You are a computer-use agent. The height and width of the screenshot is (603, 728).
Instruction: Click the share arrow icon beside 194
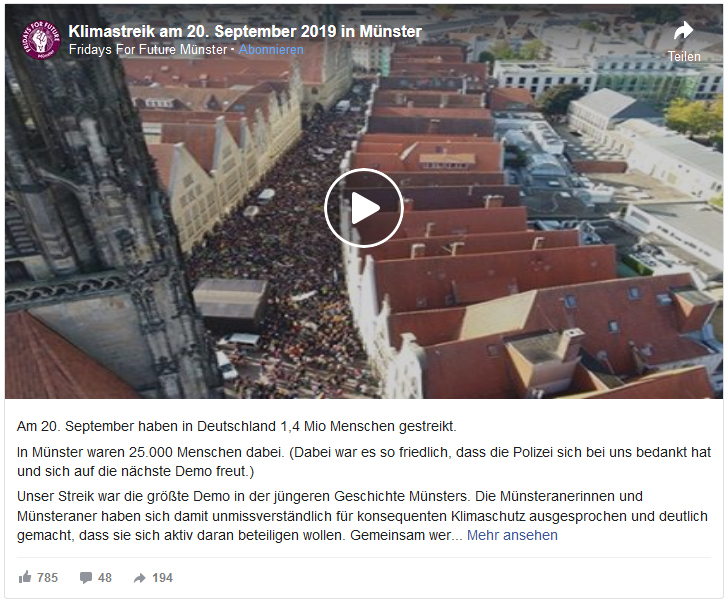[139, 578]
